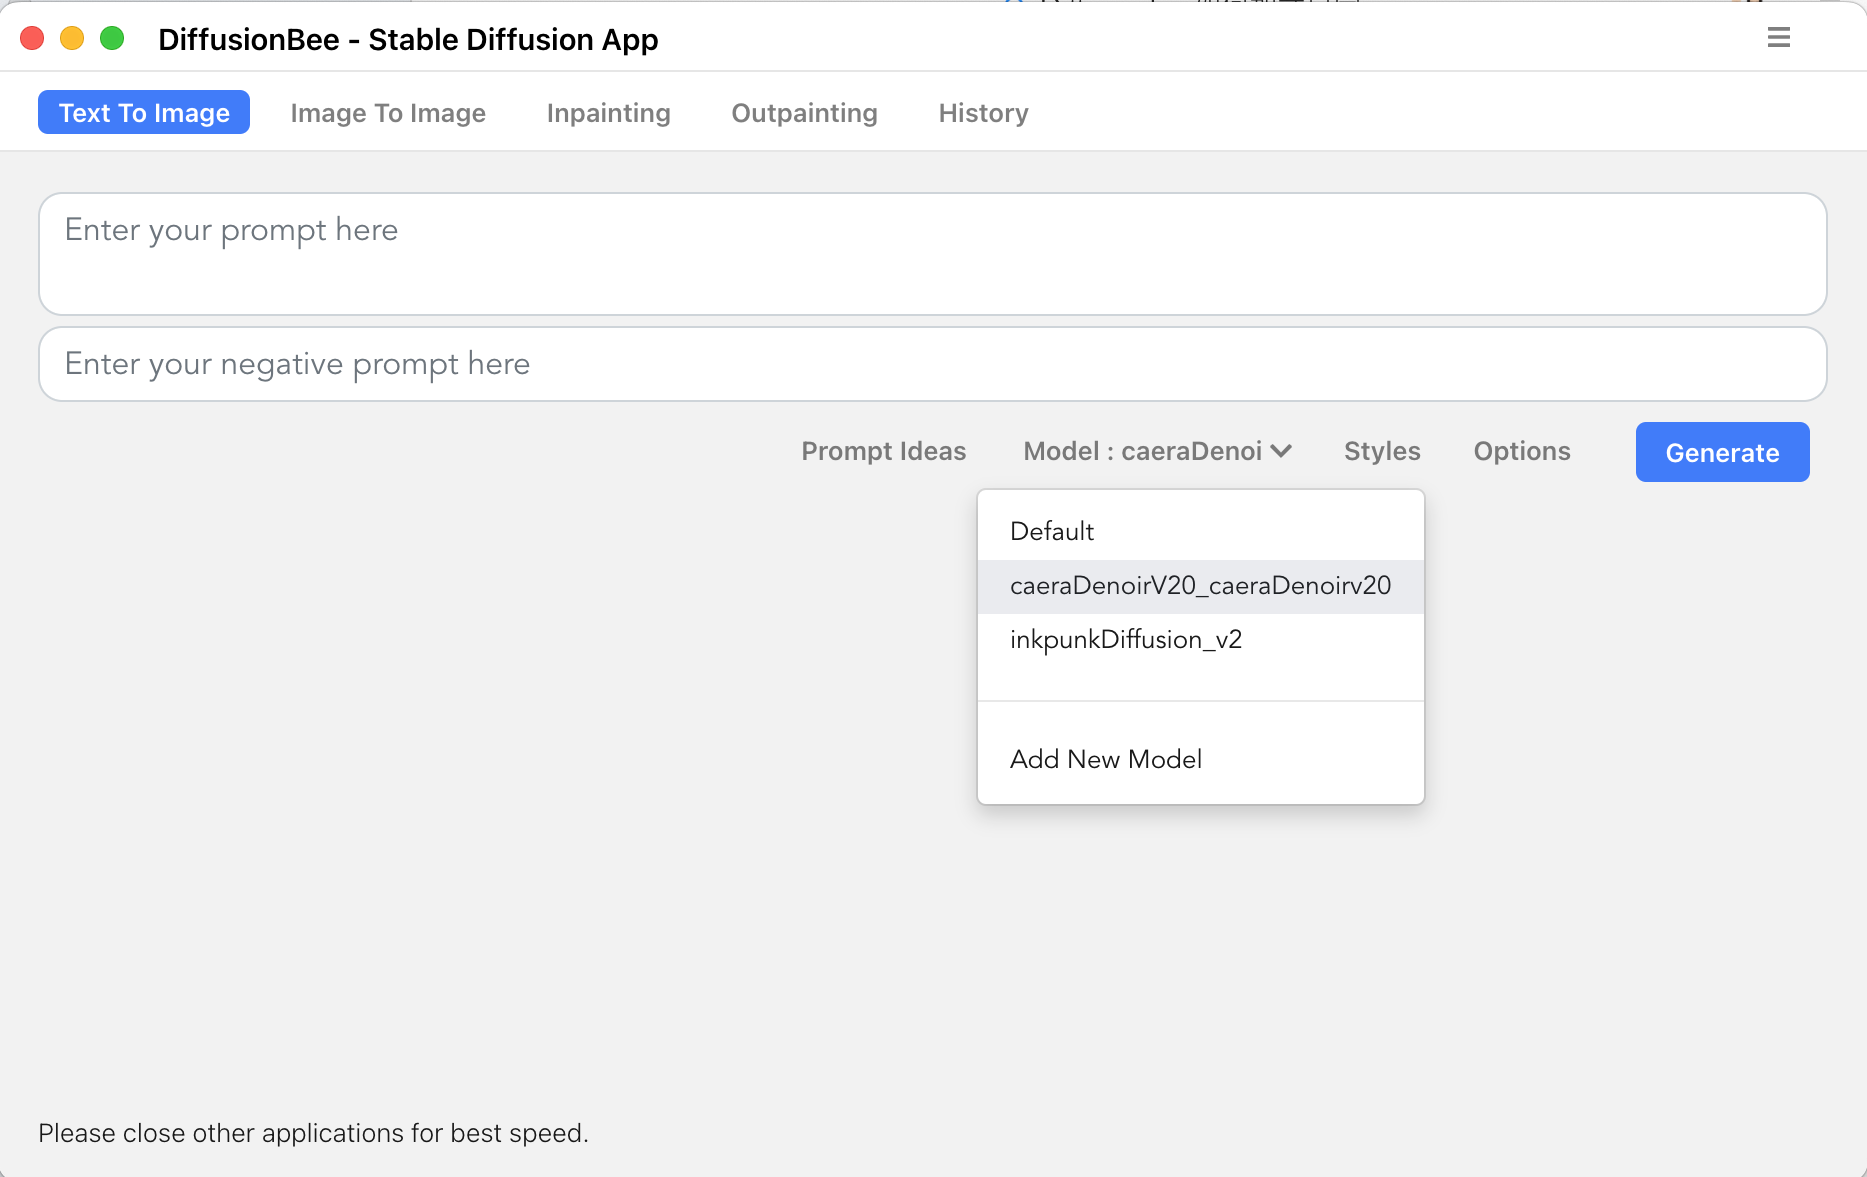Focus the prompt text field
Image resolution: width=1867 pixels, height=1177 pixels.
tap(932, 254)
